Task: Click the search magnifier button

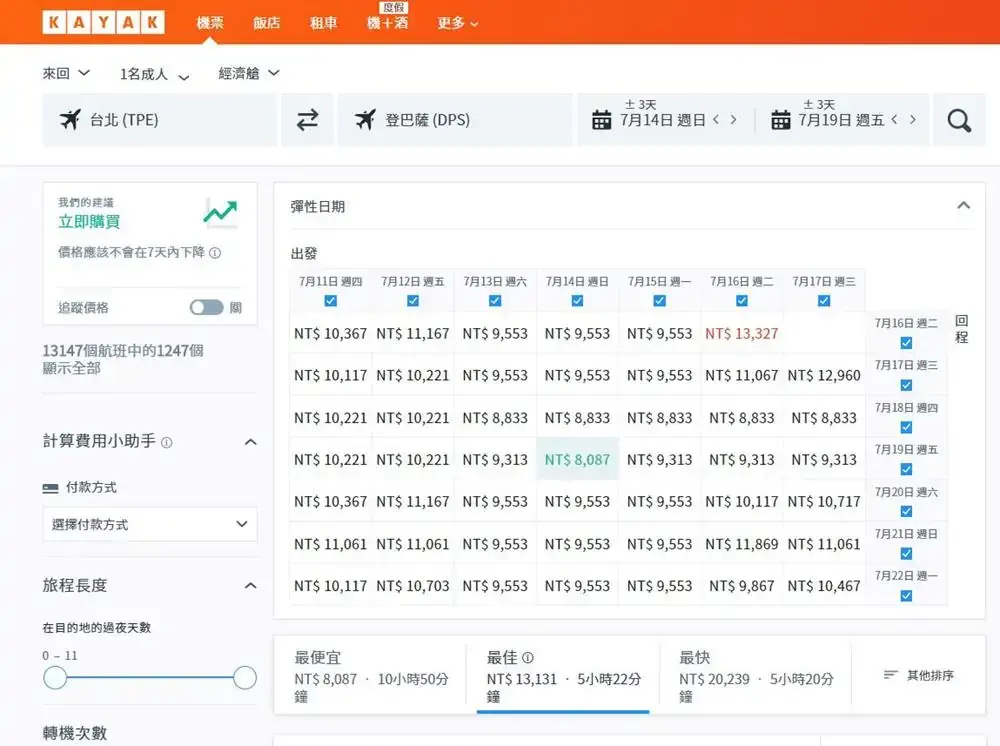Action: 959,120
